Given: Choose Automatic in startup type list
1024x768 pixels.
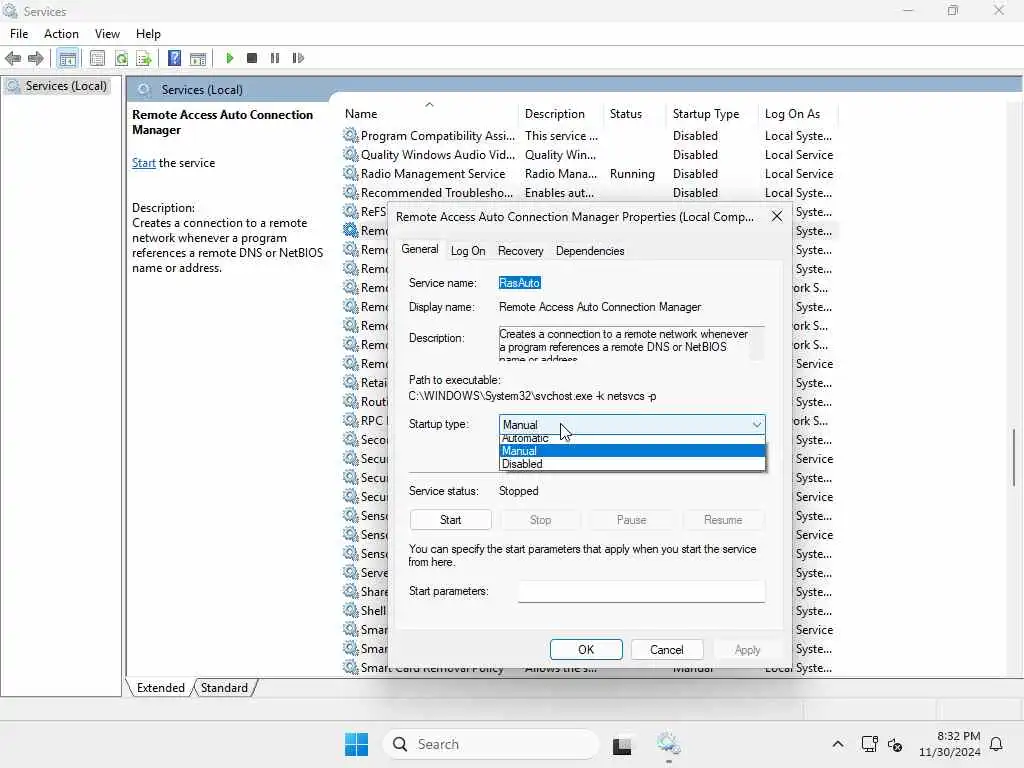Looking at the screenshot, I should coord(632,439).
